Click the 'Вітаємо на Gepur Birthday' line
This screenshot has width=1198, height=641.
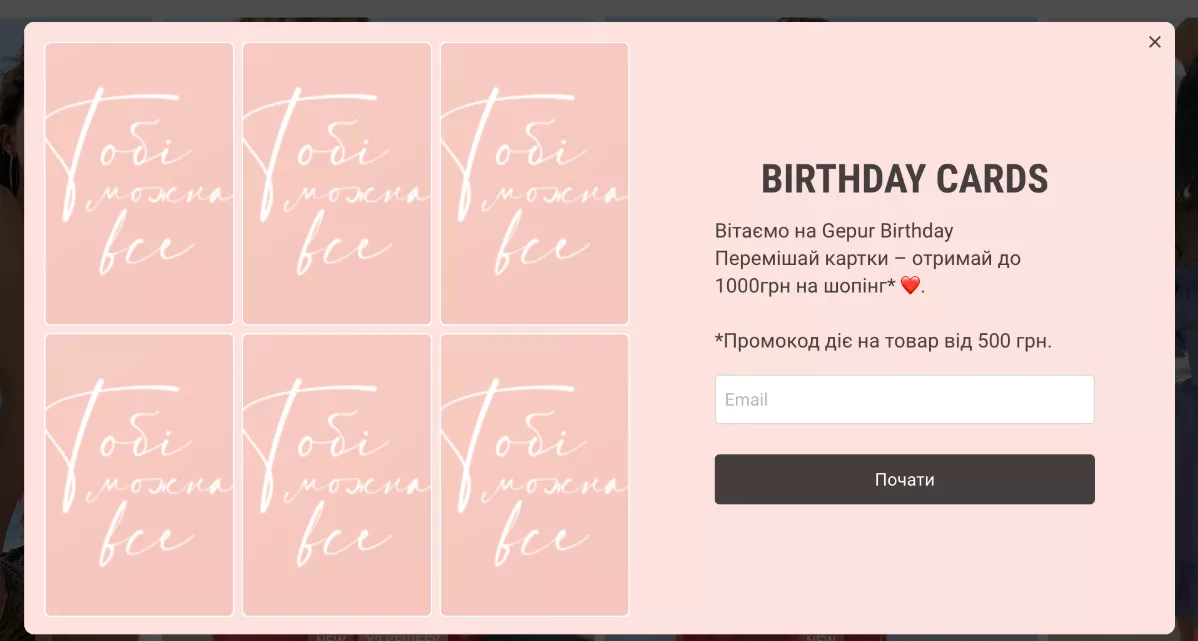834,231
